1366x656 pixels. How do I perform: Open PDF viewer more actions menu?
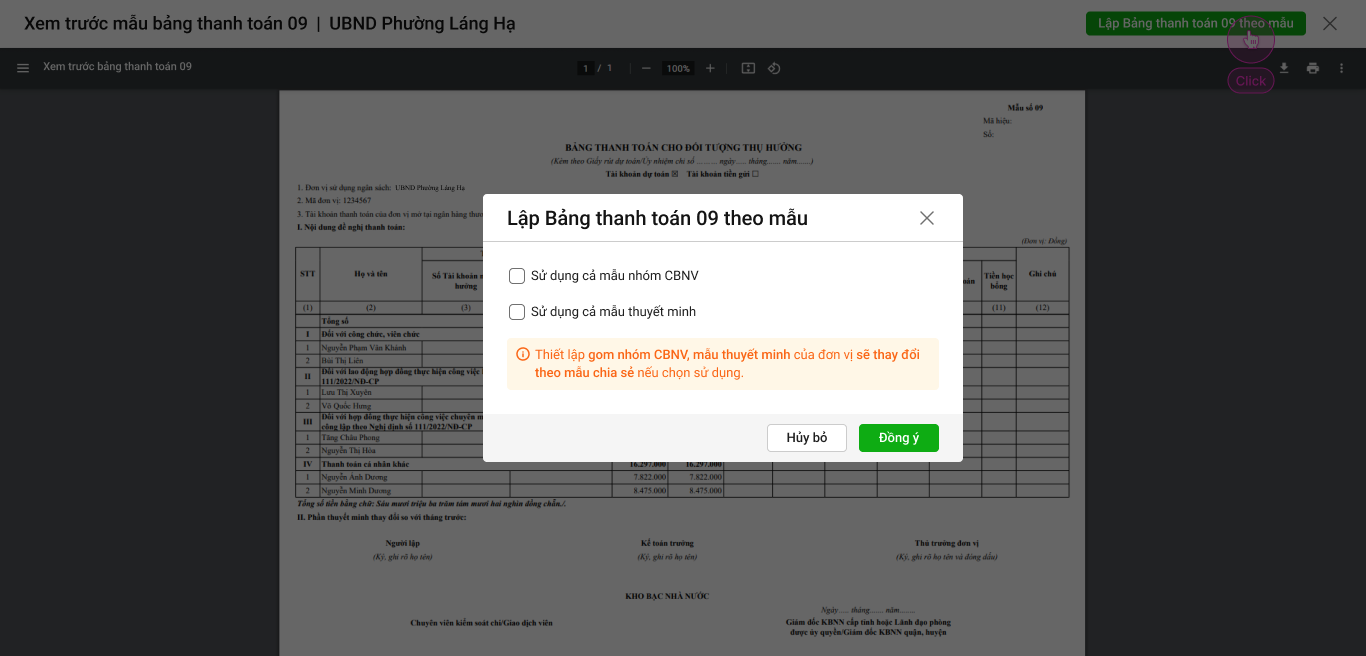pyautogui.click(x=1341, y=68)
